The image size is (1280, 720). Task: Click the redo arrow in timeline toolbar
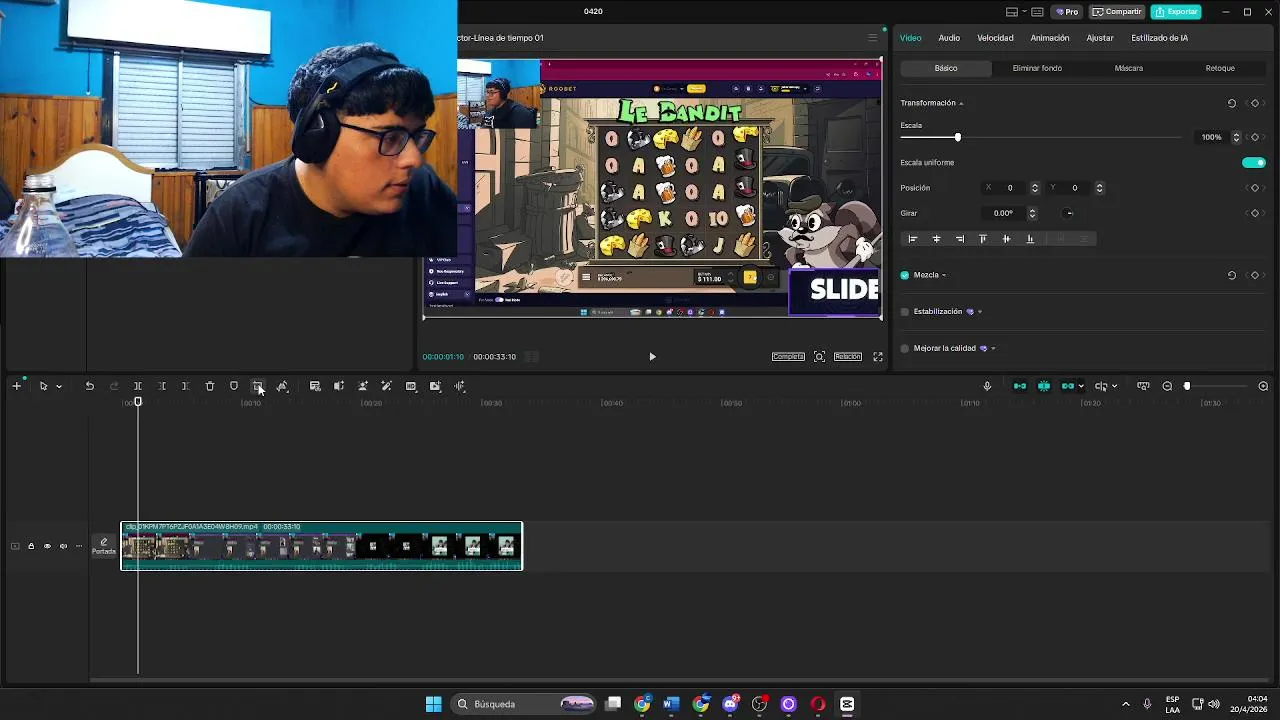pyautogui.click(x=113, y=386)
